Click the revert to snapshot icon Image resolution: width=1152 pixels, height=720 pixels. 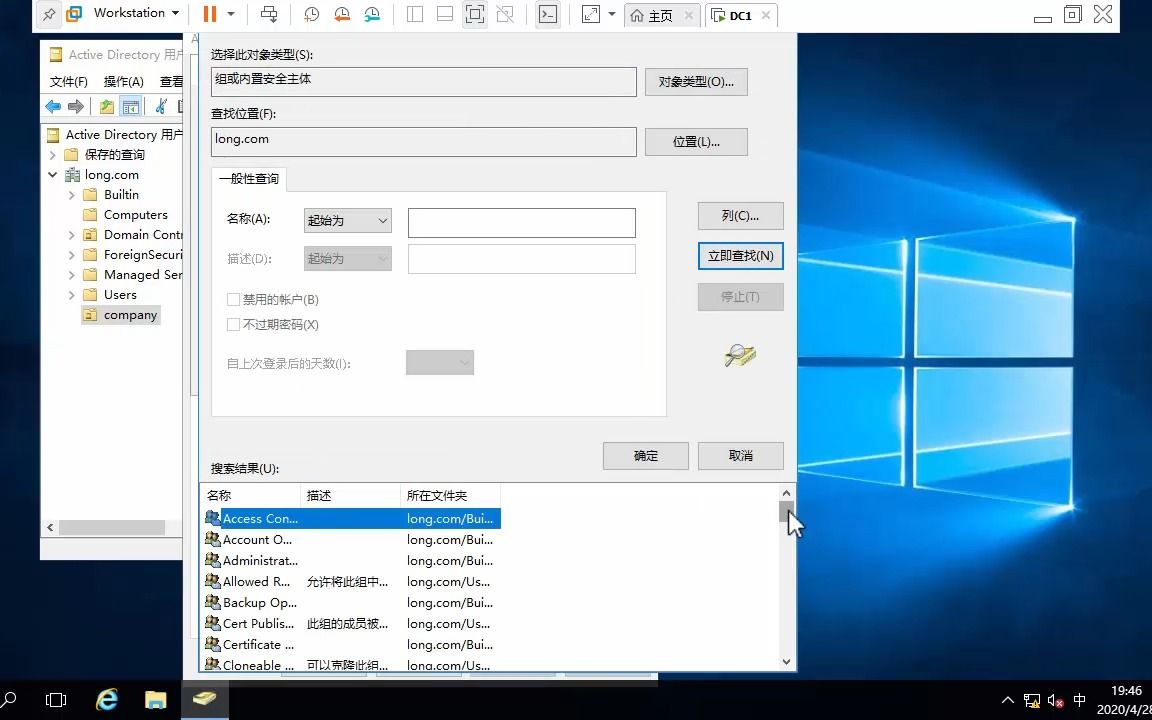342,14
